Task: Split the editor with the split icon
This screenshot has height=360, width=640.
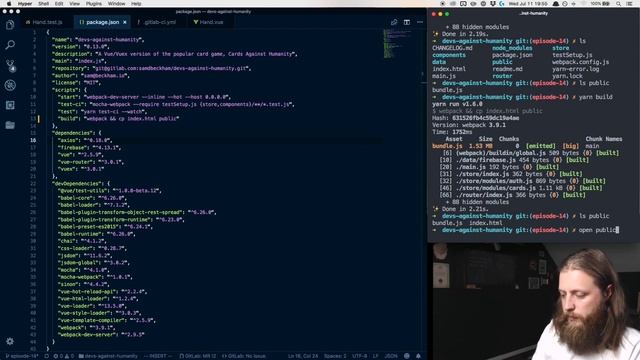Action: [x=407, y=22]
